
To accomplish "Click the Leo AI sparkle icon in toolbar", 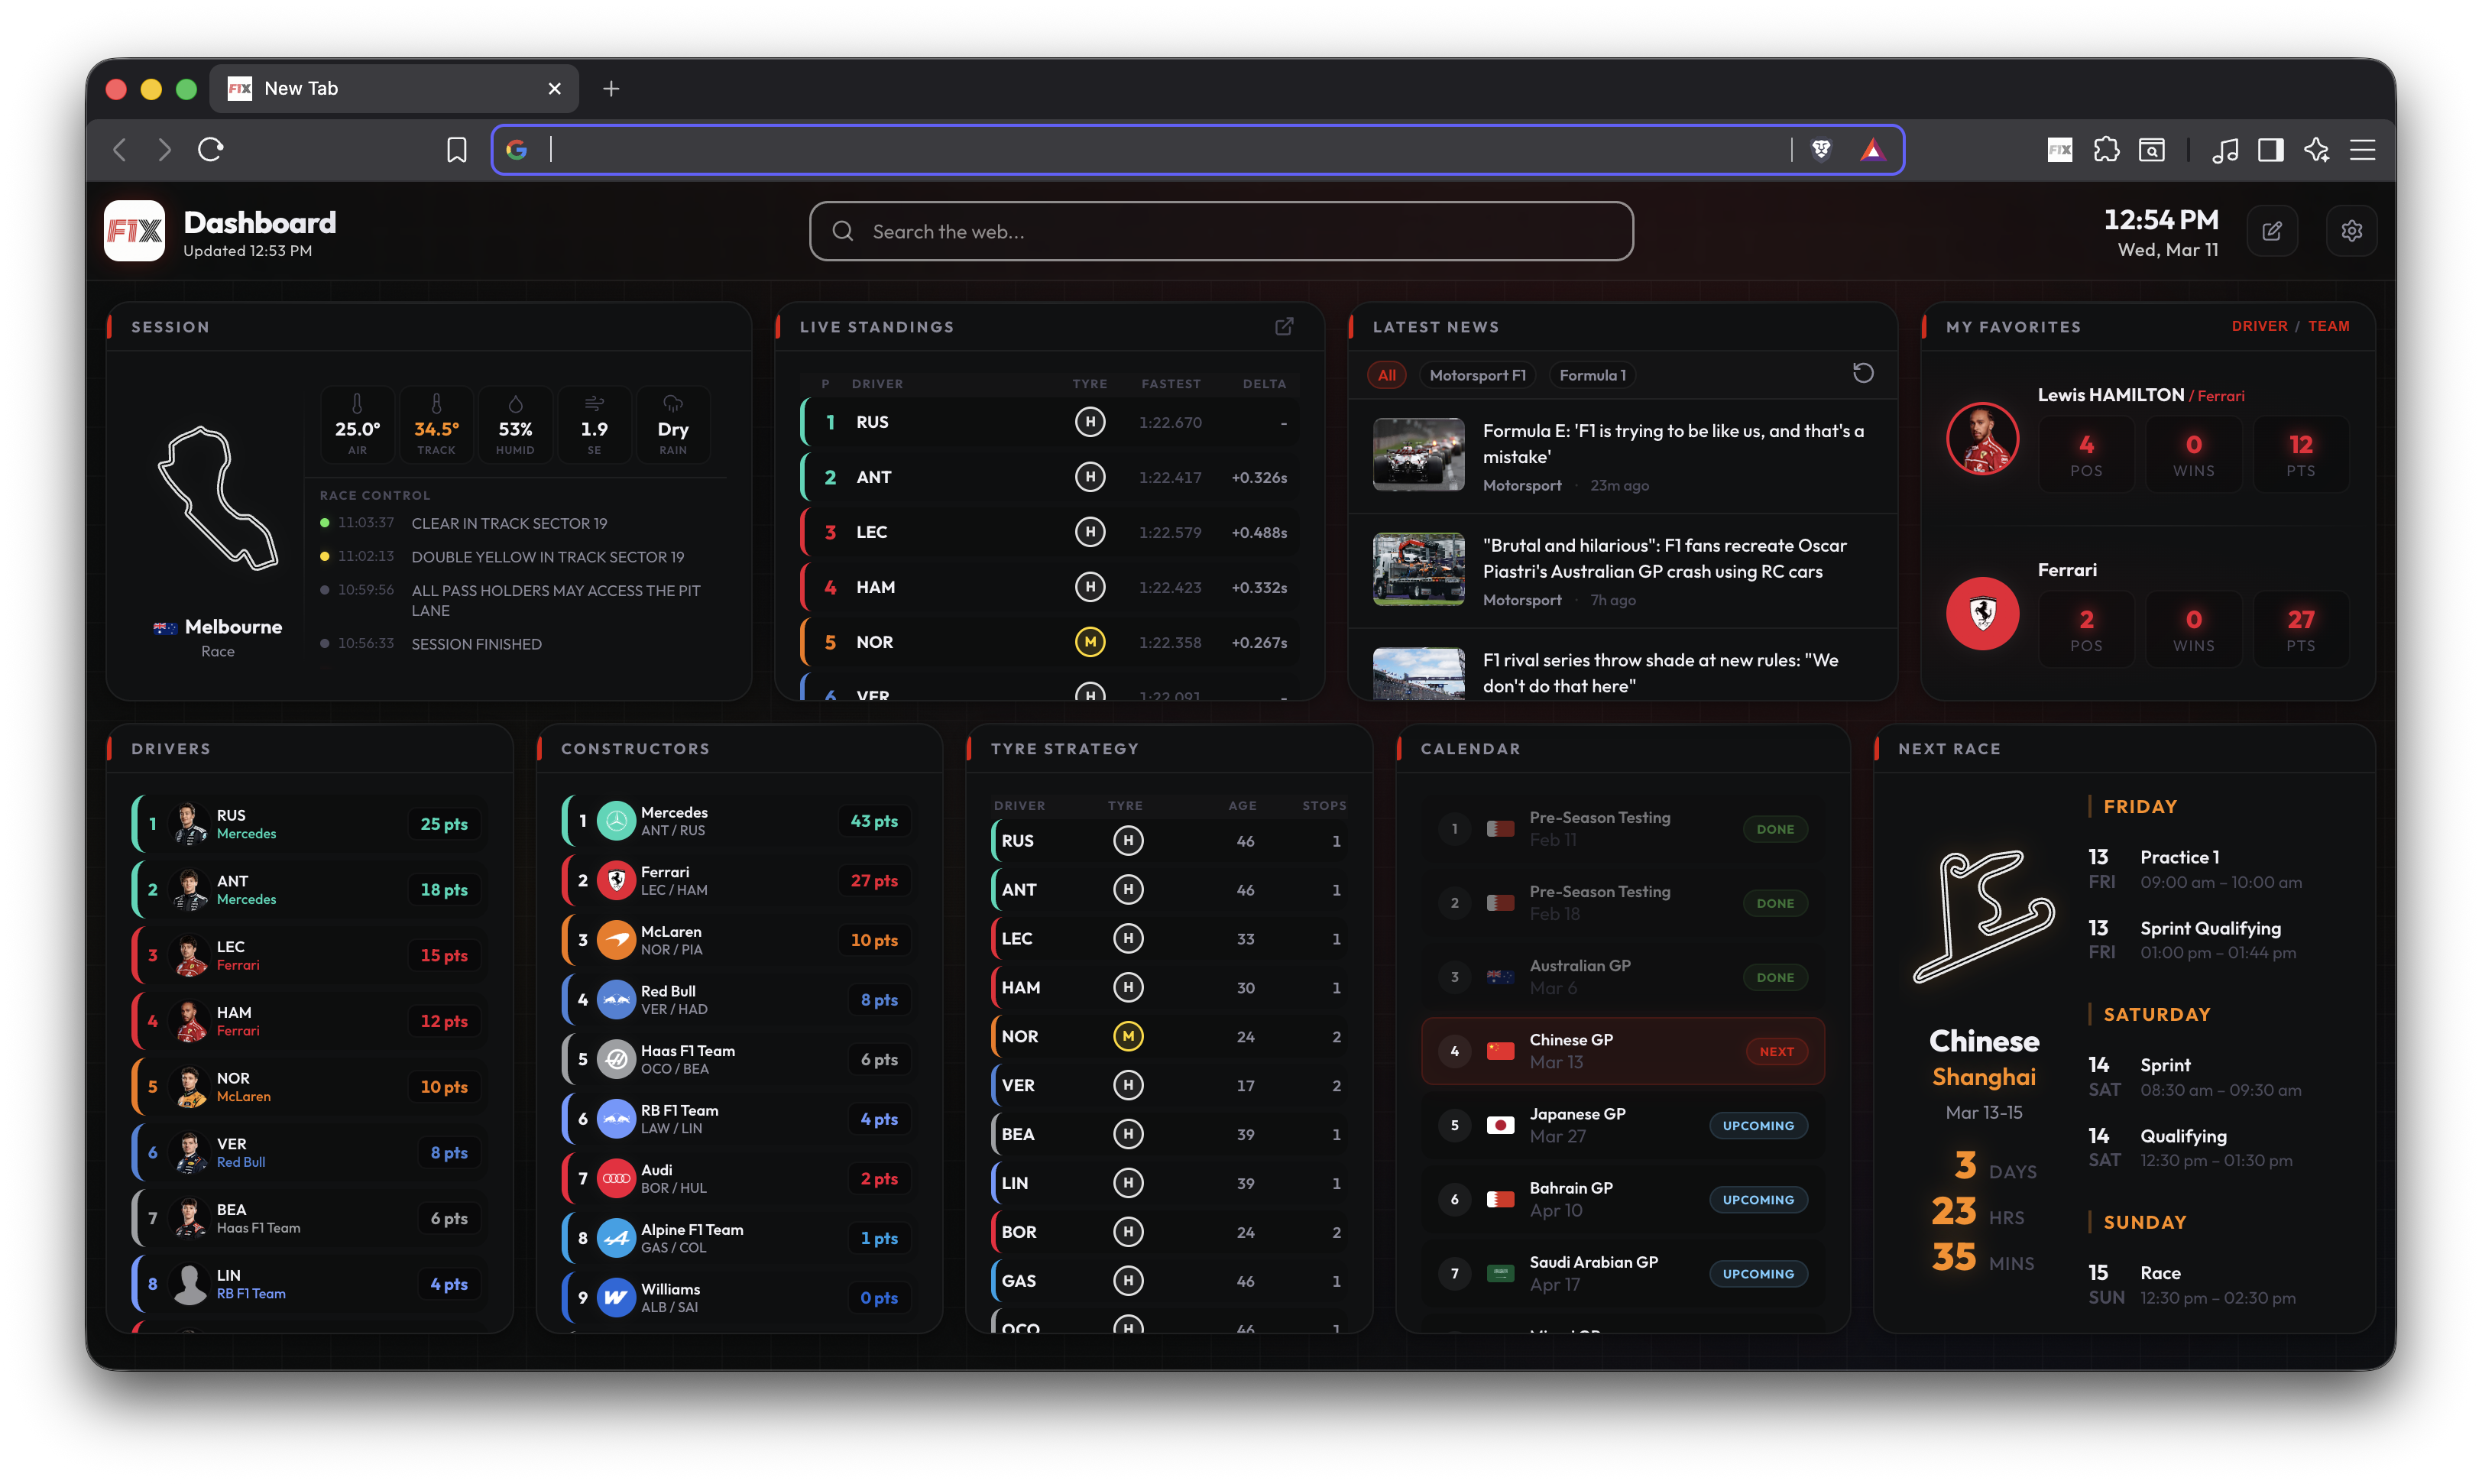I will point(2317,149).
